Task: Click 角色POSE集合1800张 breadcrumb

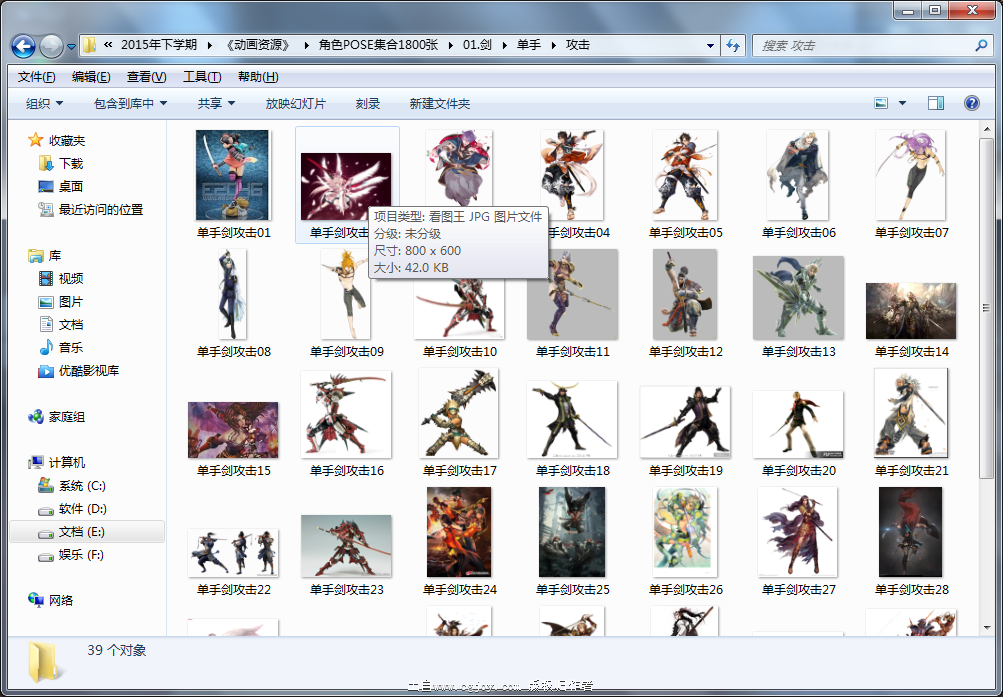Action: pyautogui.click(x=379, y=45)
